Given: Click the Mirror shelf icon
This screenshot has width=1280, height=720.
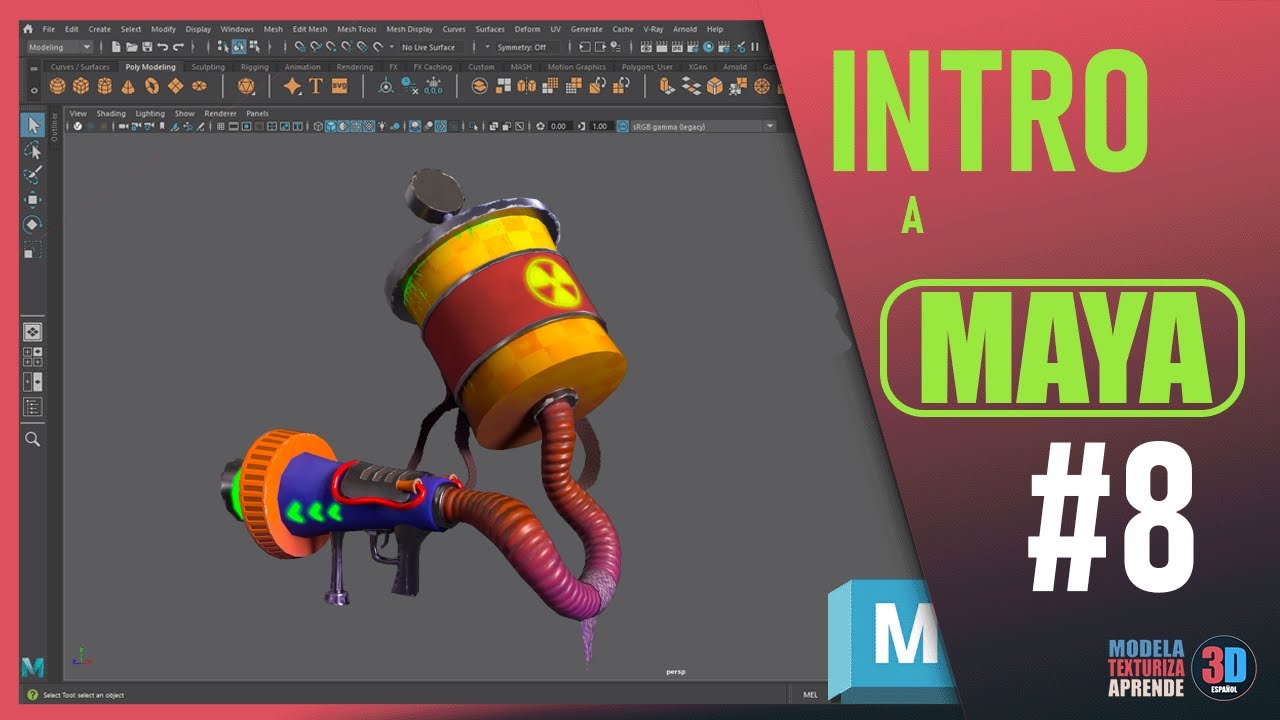Looking at the screenshot, I should tap(526, 86).
